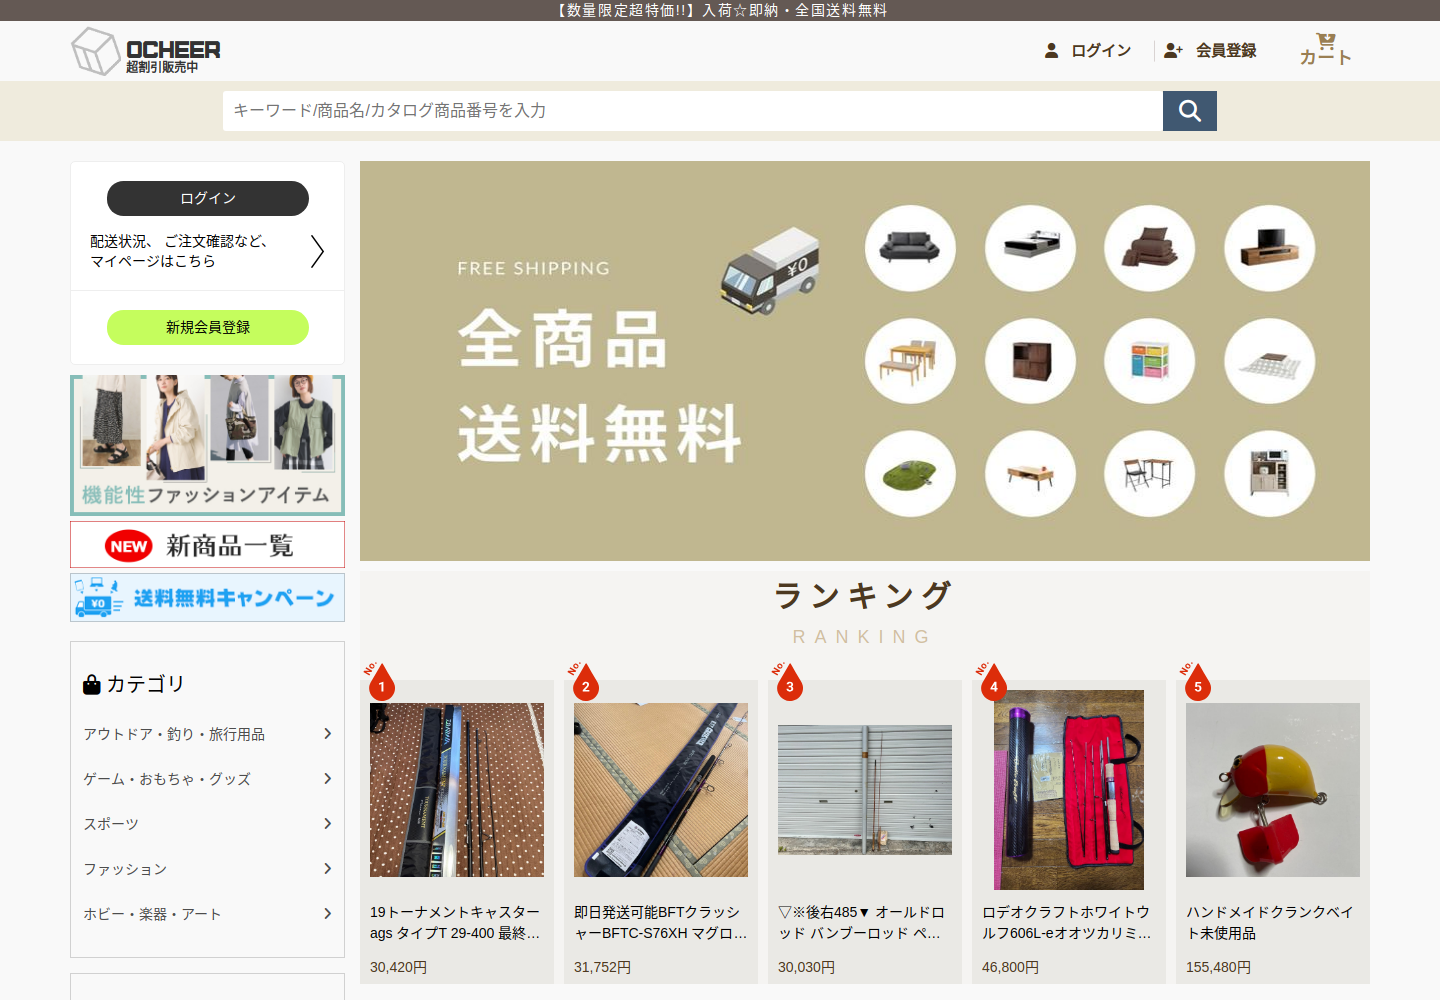This screenshot has height=1000, width=1440.
Task: Open ranking No.2 BFTクラッシャー rod image
Action: tap(661, 790)
